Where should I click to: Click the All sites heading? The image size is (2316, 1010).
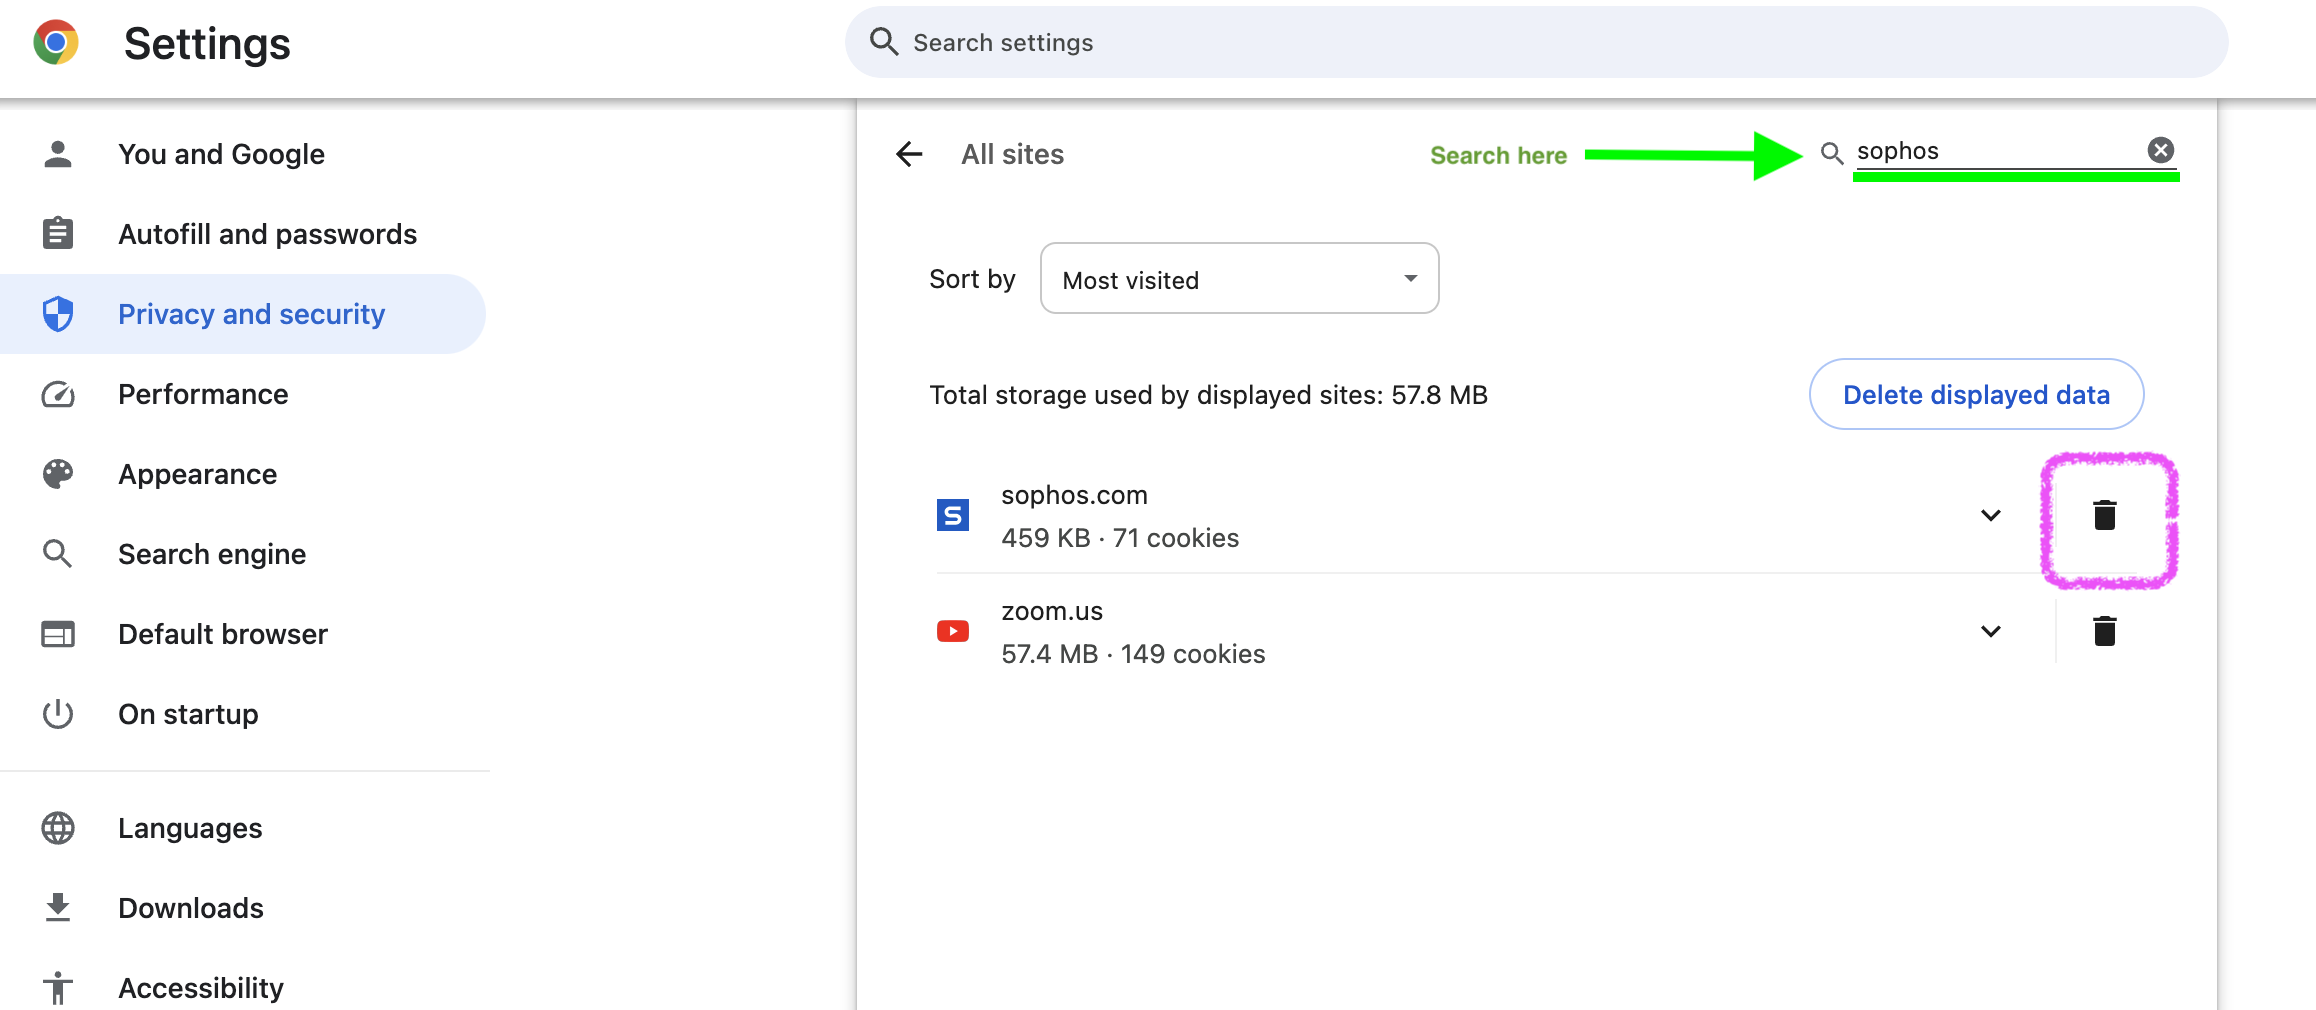1012,154
